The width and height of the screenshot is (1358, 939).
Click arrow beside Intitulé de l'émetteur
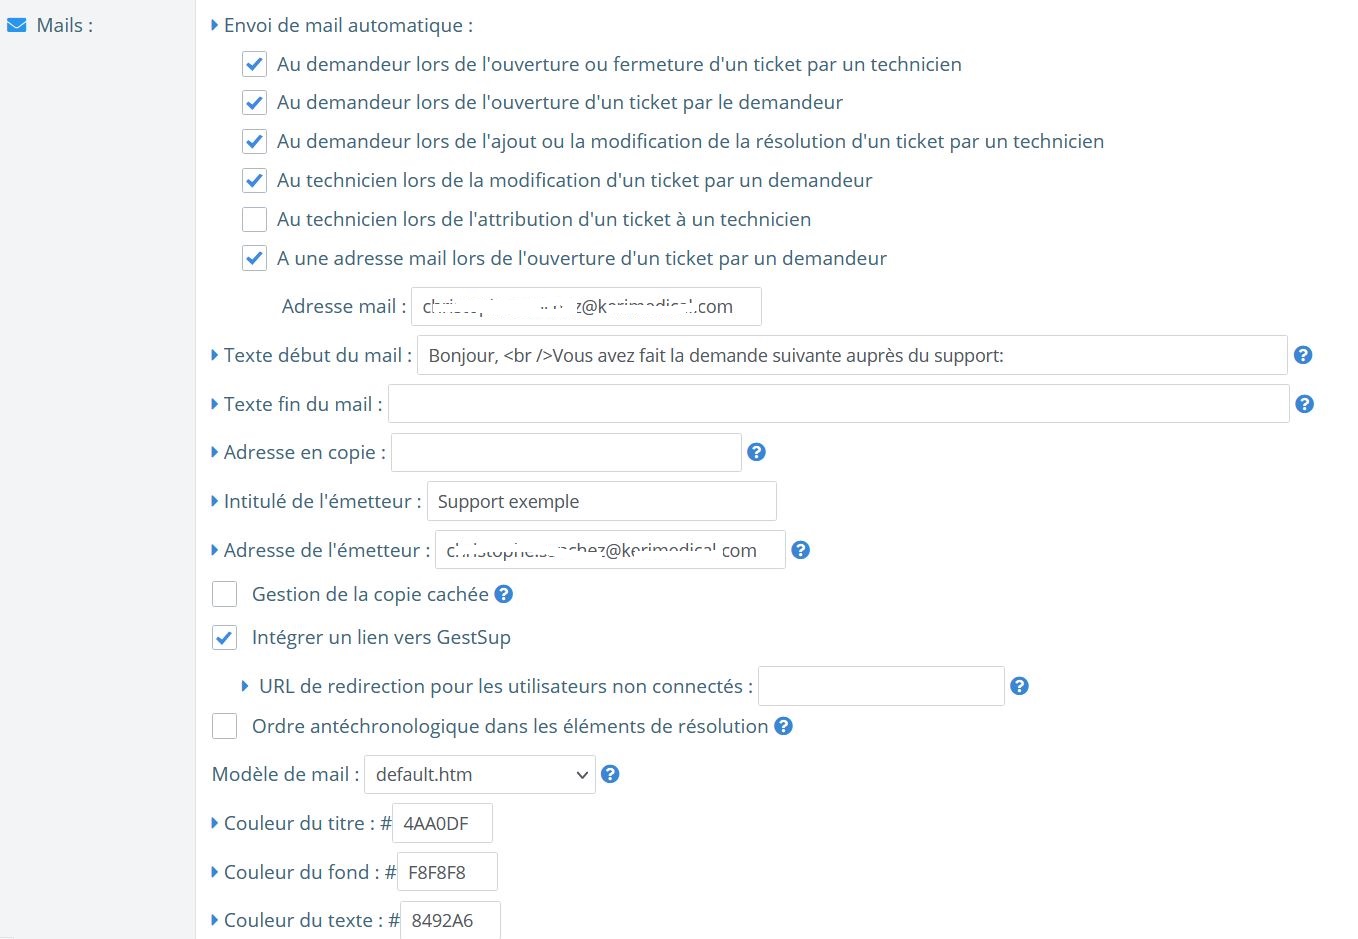[x=215, y=501]
